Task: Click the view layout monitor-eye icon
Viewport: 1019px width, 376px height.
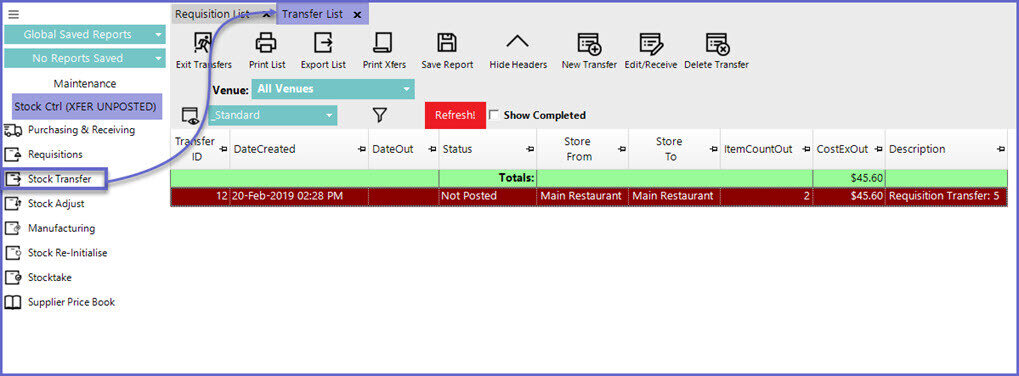Action: click(x=190, y=116)
